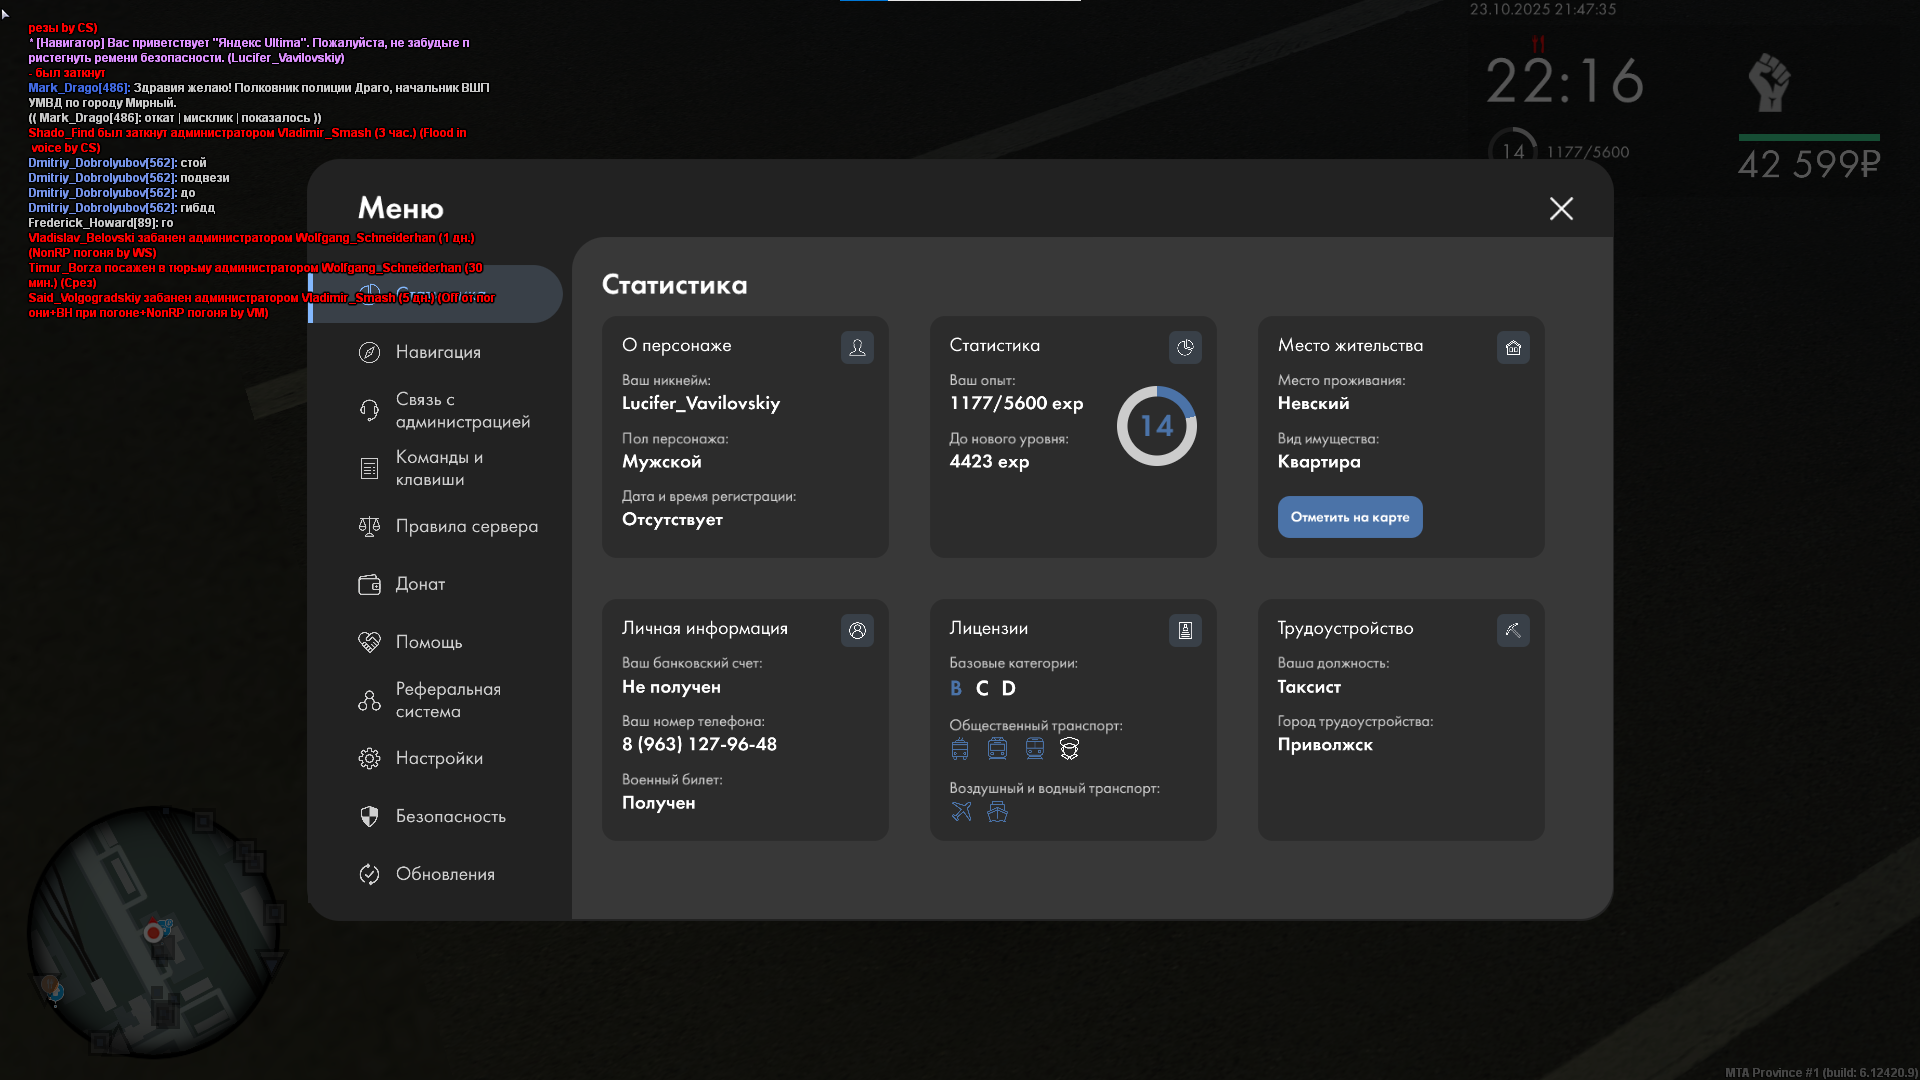
Task: Click the house icon in Место жительства card
Action: click(x=1513, y=347)
